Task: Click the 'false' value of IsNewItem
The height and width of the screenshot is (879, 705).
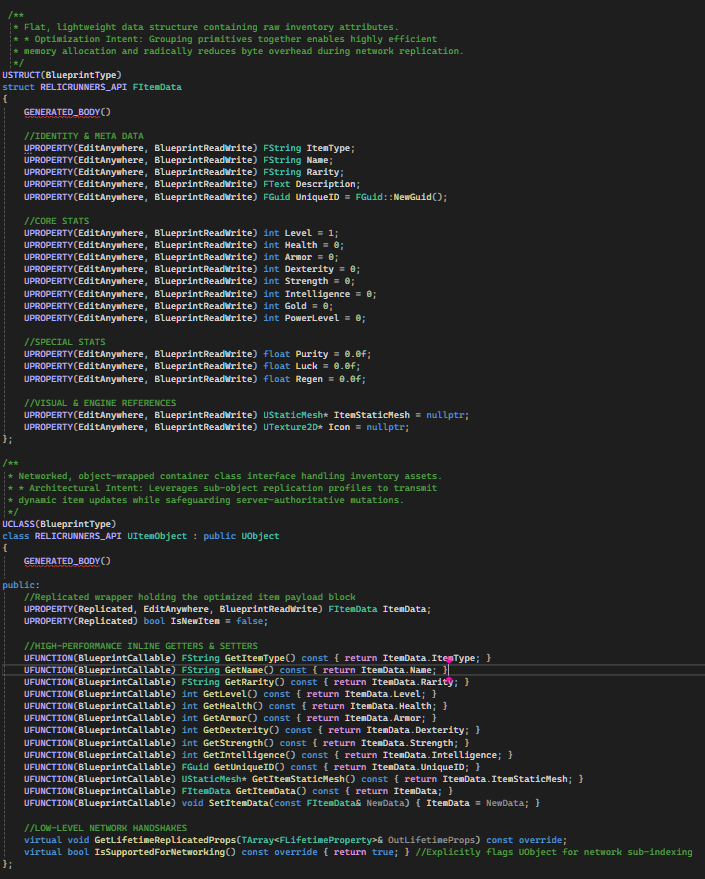Action: (249, 621)
